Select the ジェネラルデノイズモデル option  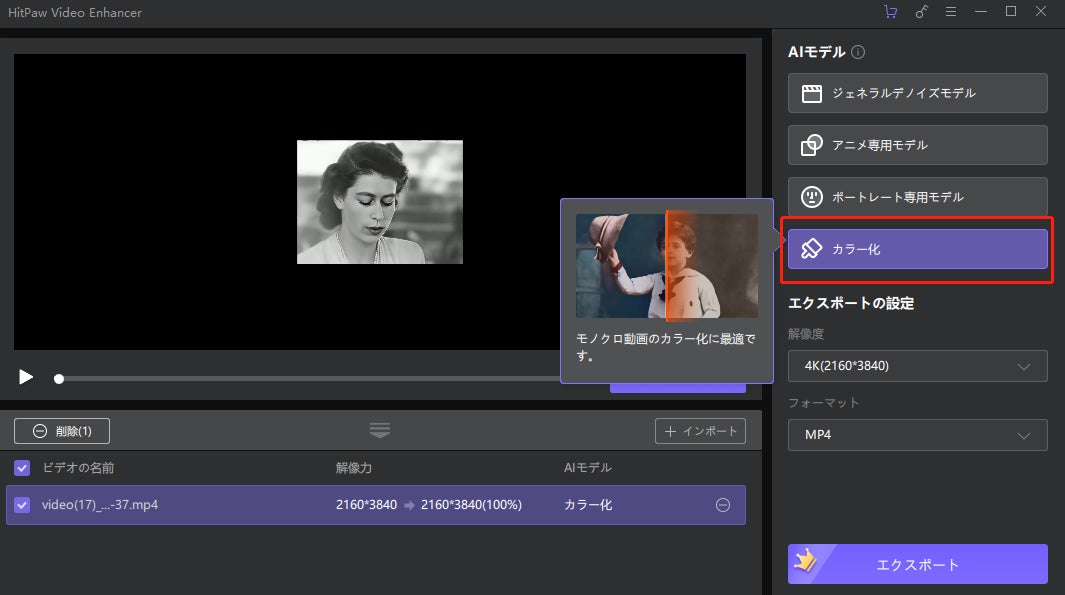pos(917,93)
